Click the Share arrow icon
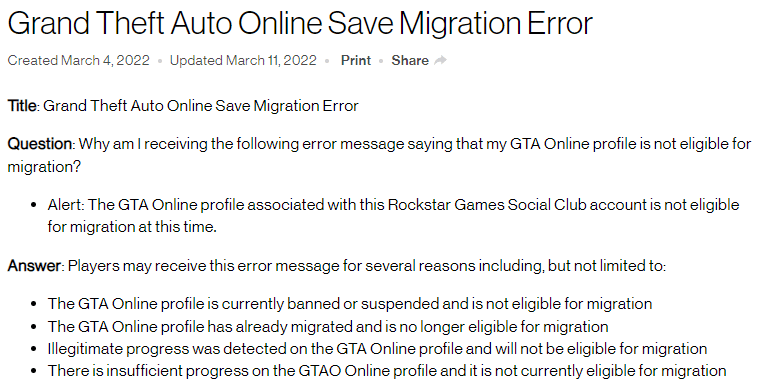 click(x=440, y=60)
